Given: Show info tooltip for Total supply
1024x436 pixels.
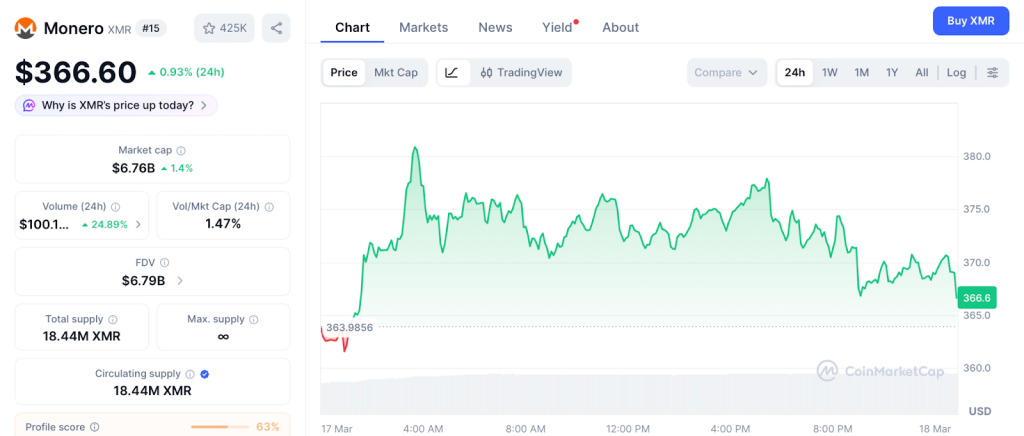Looking at the screenshot, I should point(112,319).
